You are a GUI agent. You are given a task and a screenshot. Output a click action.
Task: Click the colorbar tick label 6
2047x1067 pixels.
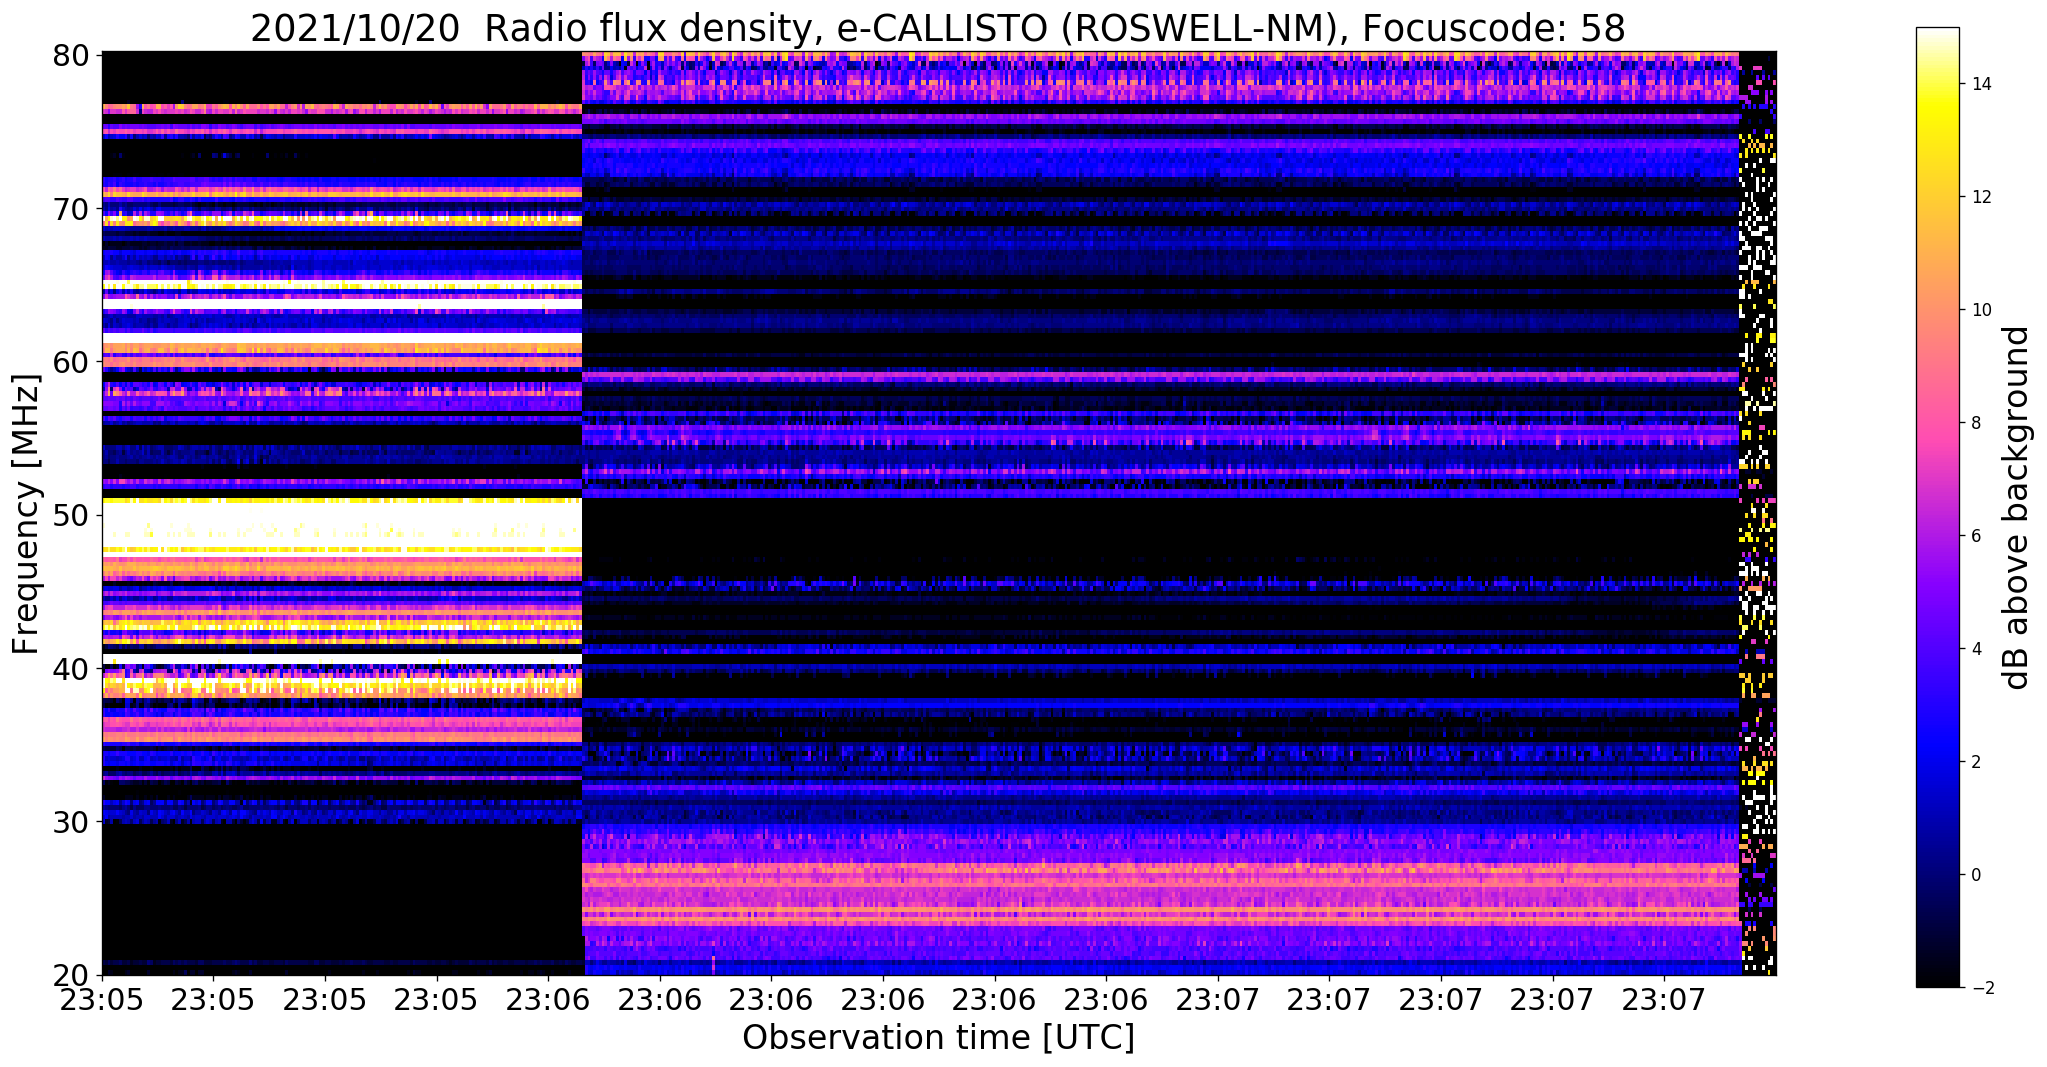1975,536
